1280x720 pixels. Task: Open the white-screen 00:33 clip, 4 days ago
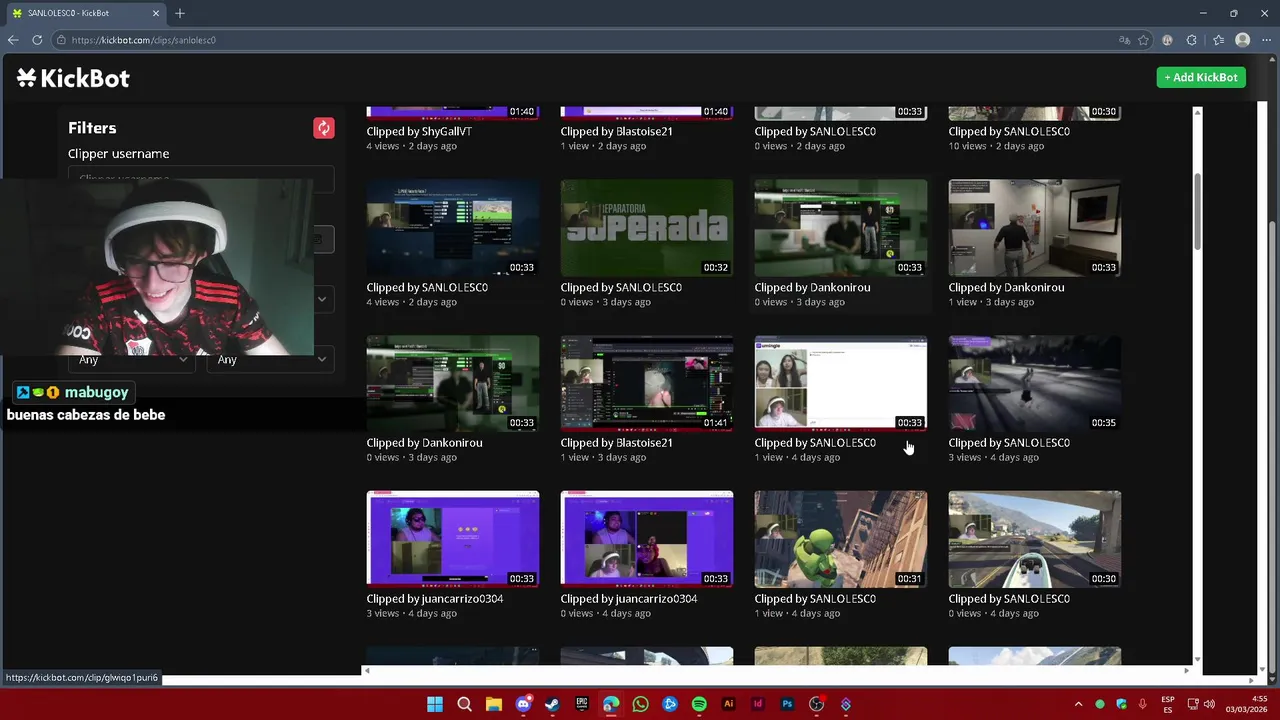pos(841,383)
